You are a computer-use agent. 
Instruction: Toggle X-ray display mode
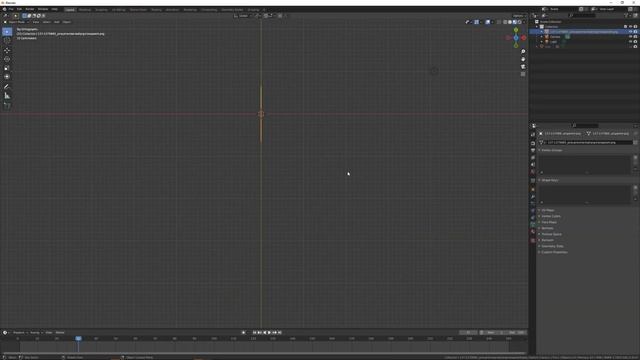coord(499,22)
